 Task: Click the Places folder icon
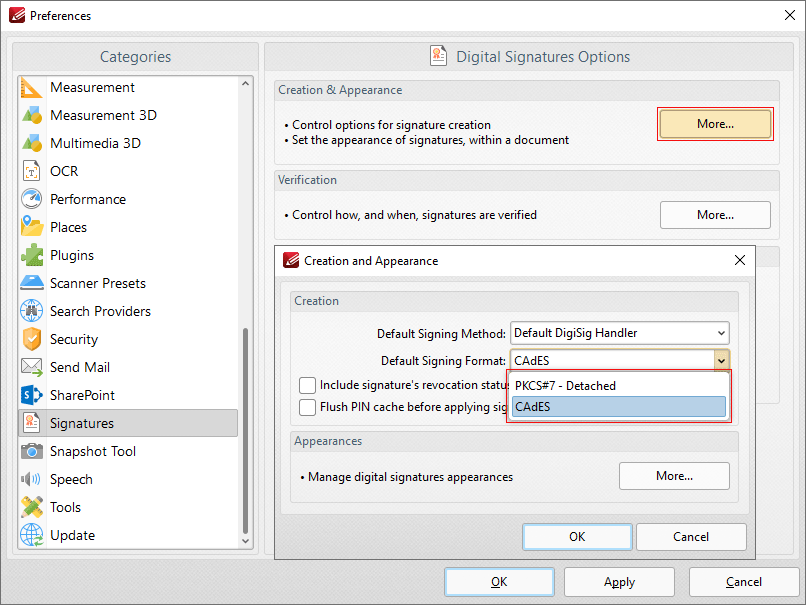[31, 227]
